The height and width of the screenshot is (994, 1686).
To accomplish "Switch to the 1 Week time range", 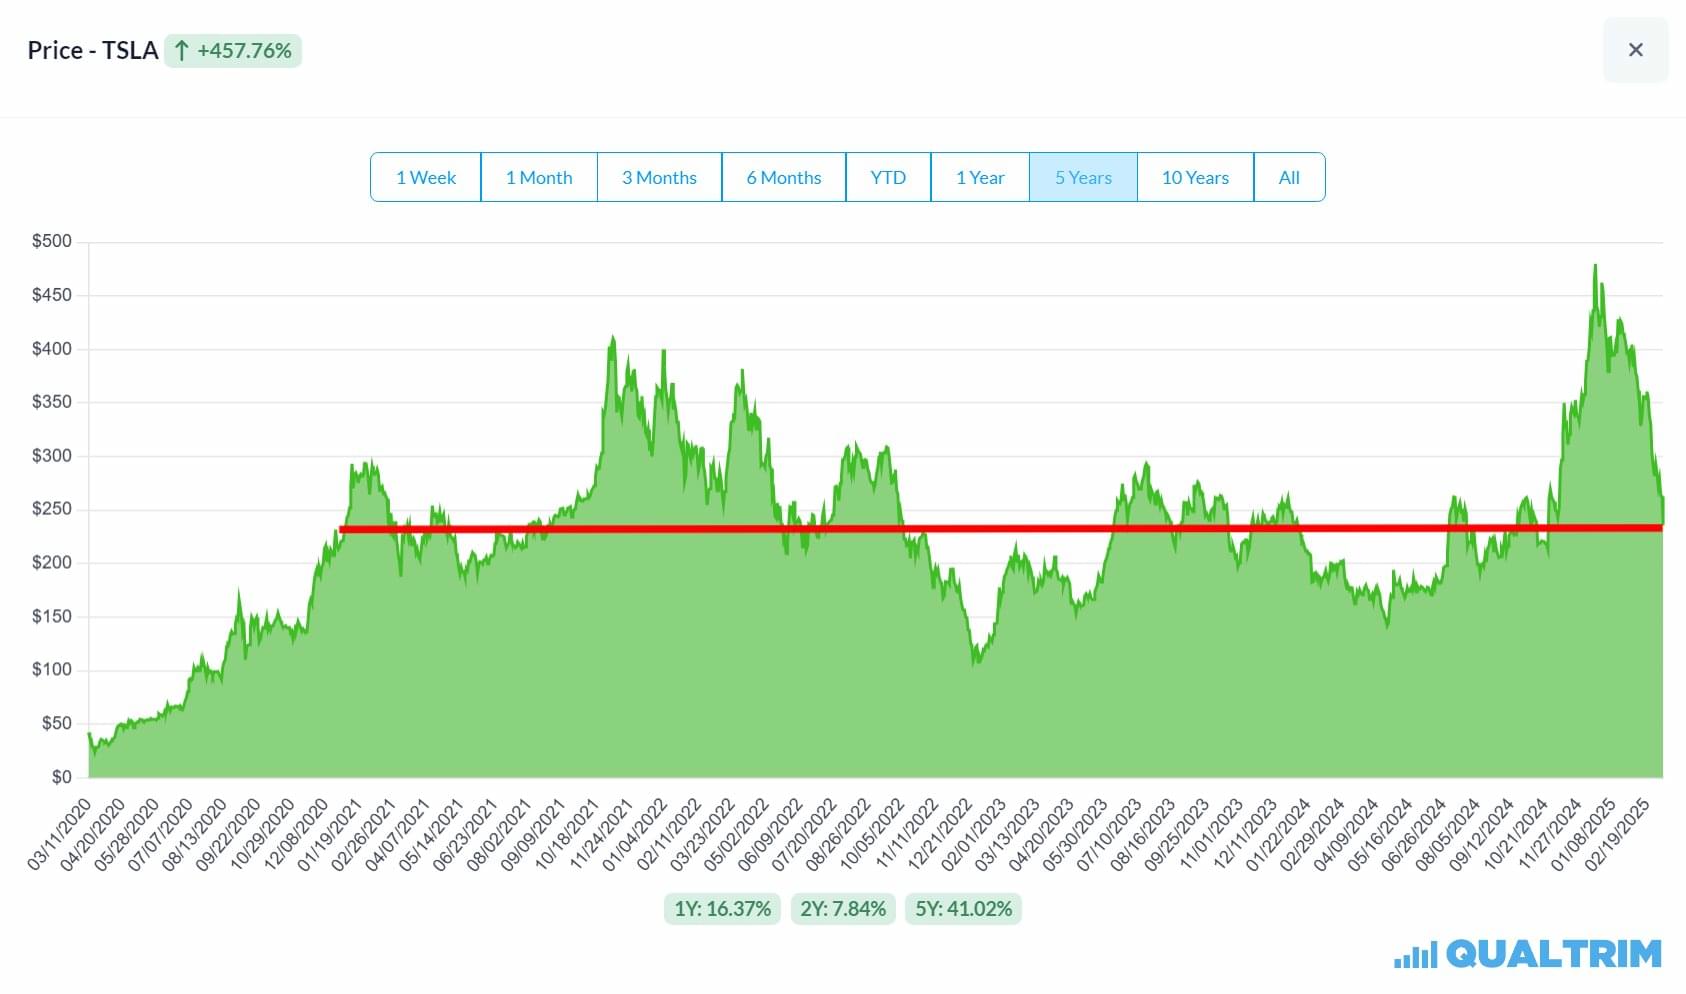I will point(425,177).
